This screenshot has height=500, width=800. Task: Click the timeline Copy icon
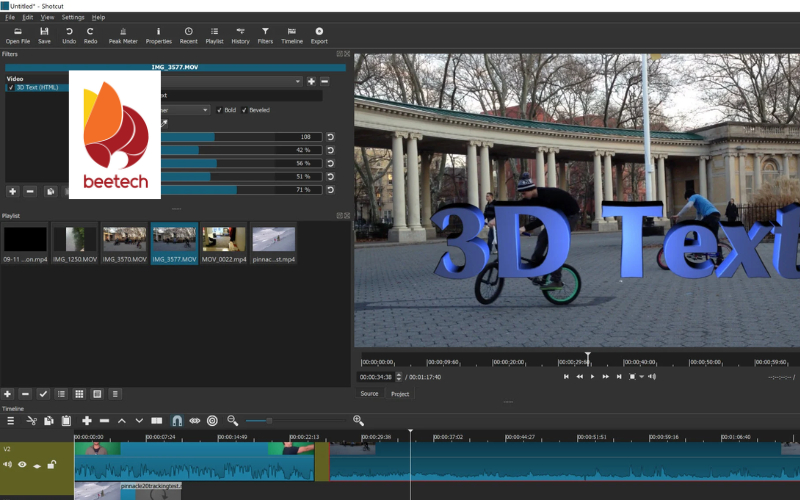pos(48,421)
